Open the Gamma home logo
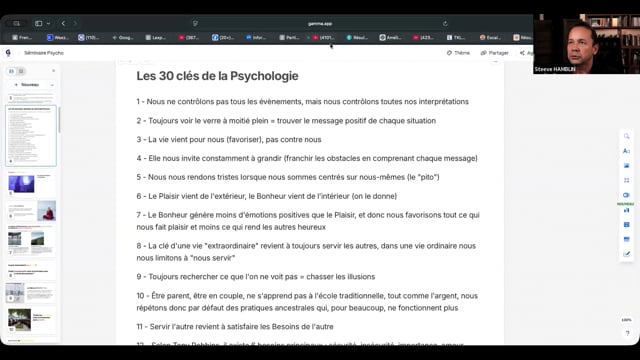 [8, 53]
